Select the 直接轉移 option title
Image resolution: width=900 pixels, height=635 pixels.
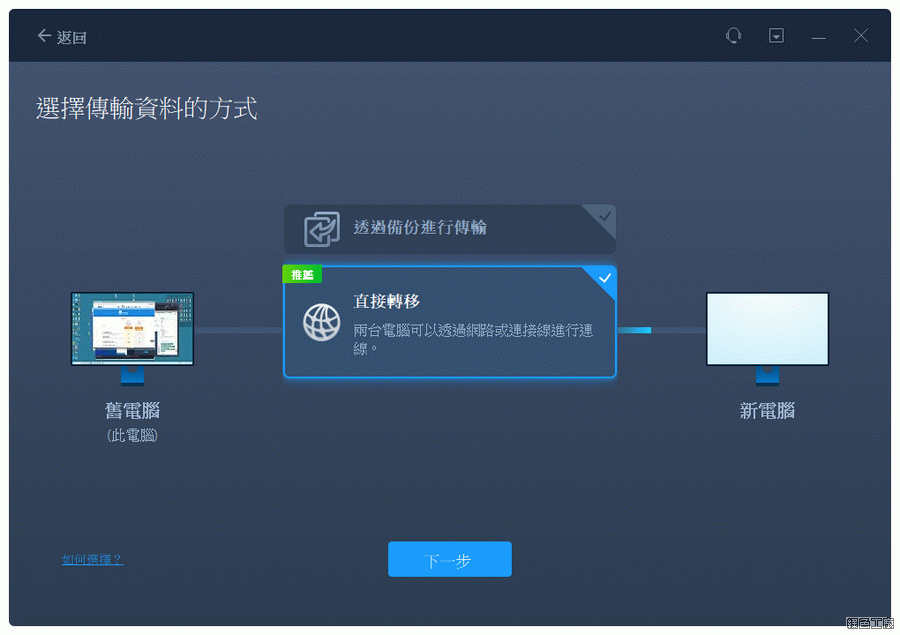pyautogui.click(x=386, y=301)
